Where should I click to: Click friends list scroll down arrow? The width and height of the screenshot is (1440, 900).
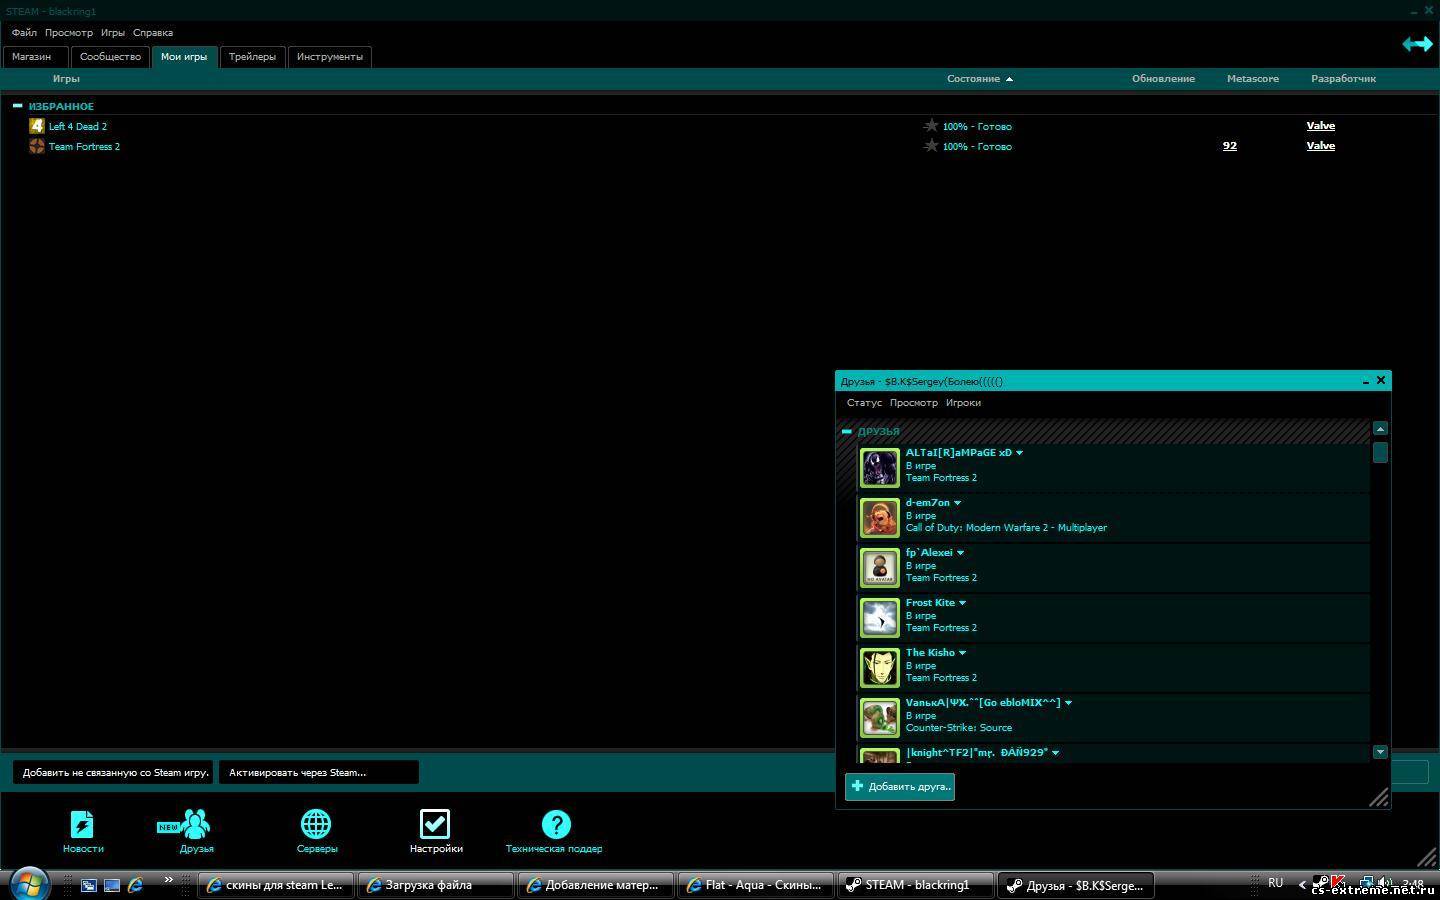point(1380,752)
